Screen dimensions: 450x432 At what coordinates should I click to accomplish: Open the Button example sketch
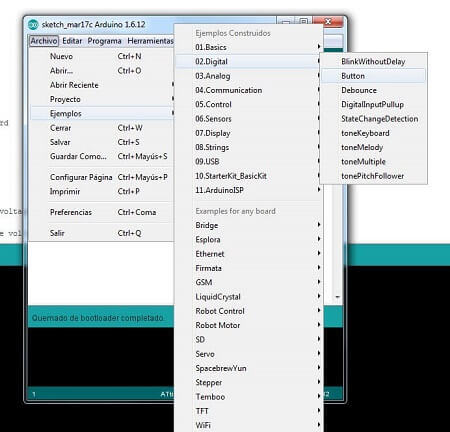[373, 76]
